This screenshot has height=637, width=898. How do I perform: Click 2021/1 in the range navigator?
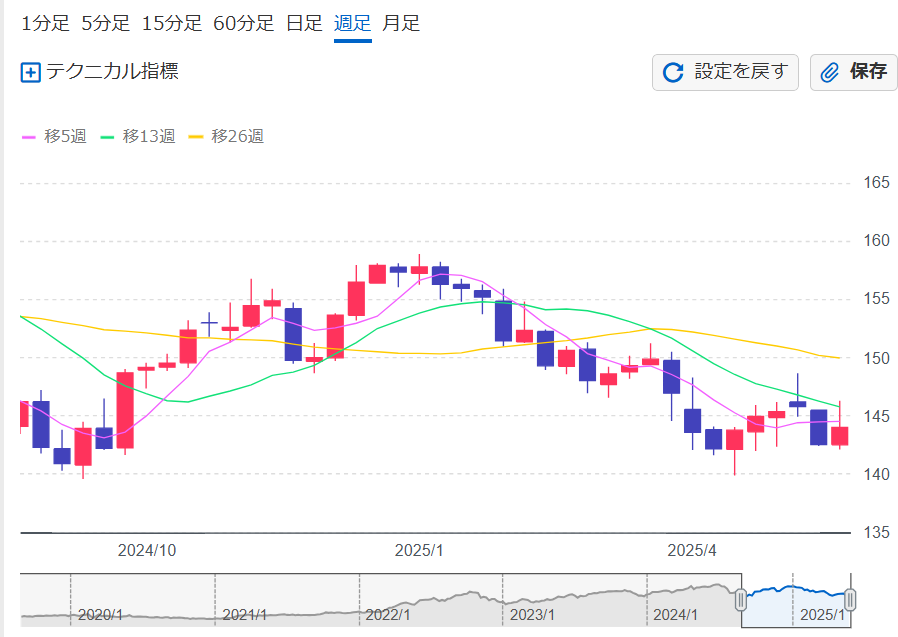pyautogui.click(x=245, y=615)
